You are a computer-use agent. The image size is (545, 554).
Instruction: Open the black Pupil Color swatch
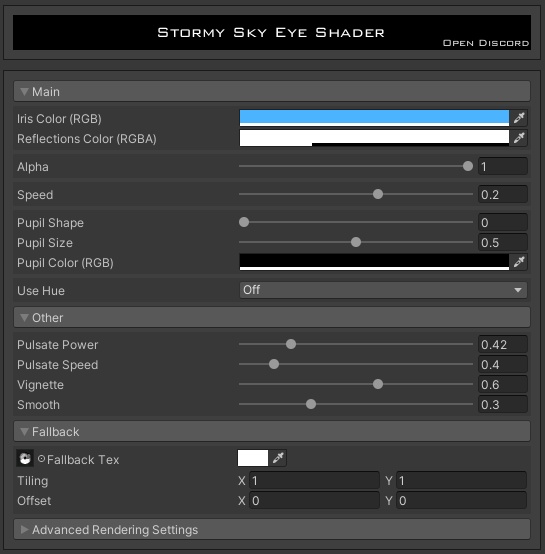point(374,262)
